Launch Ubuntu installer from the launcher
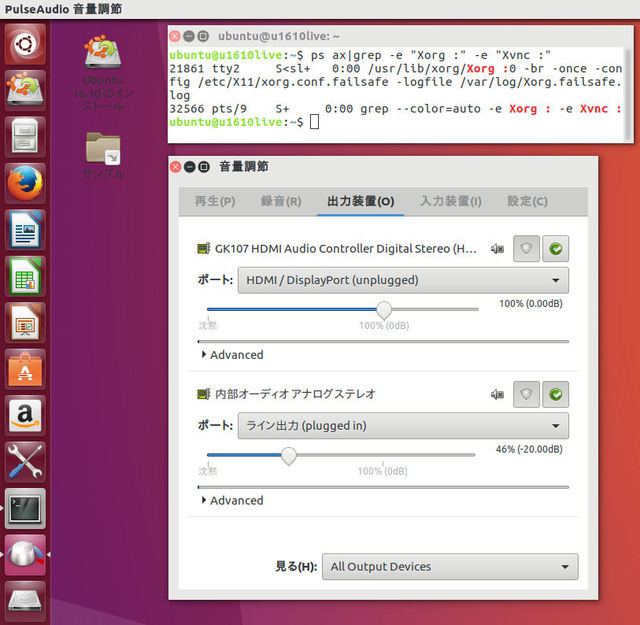The width and height of the screenshot is (640, 625). point(25,90)
